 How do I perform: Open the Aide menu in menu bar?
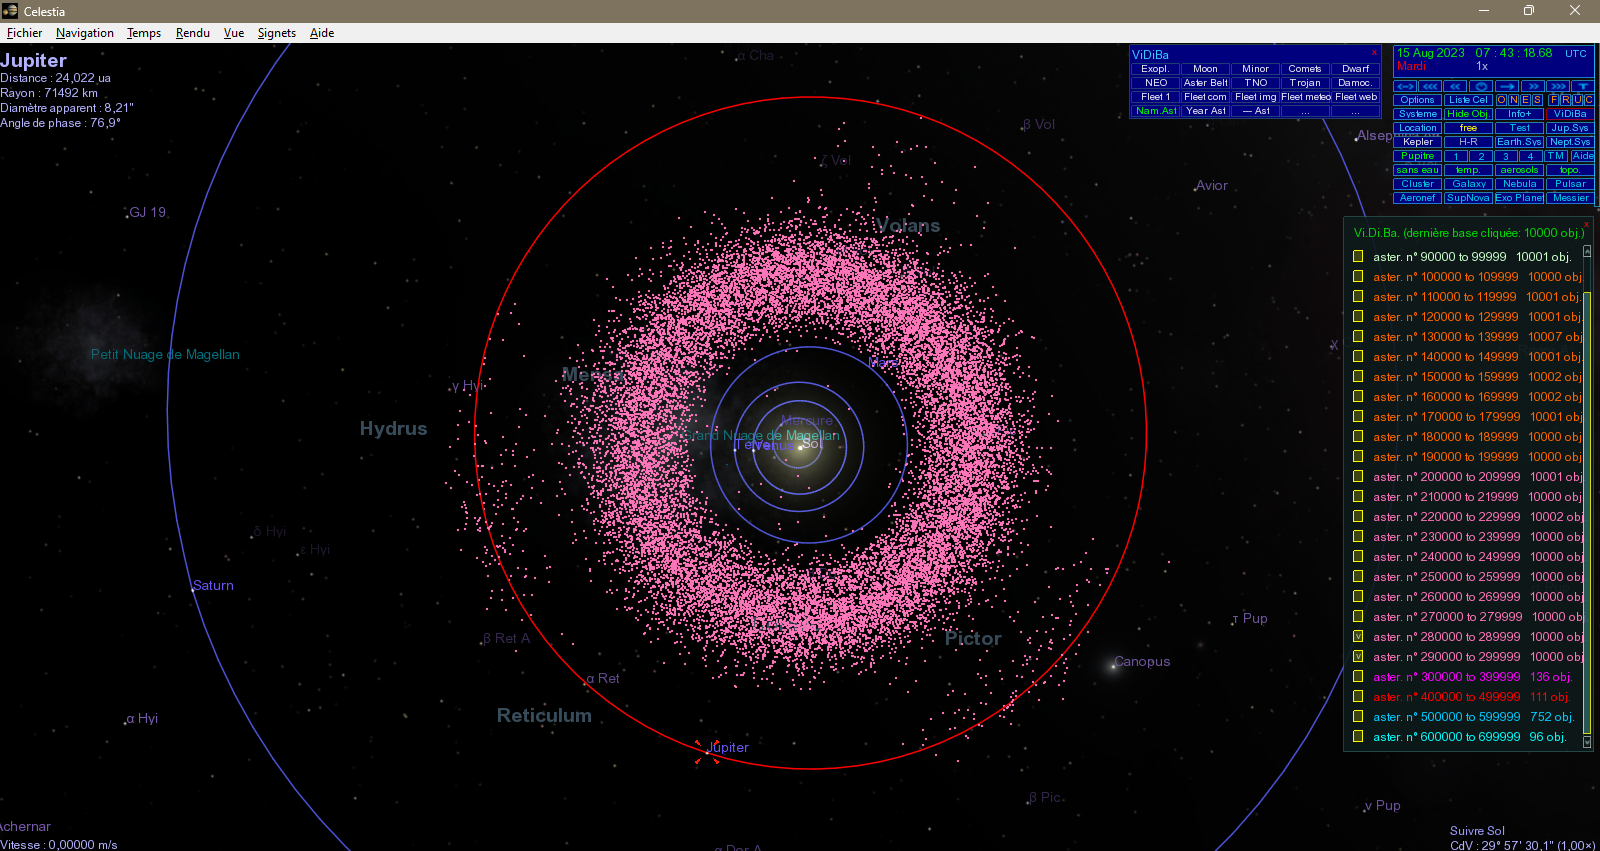[322, 33]
